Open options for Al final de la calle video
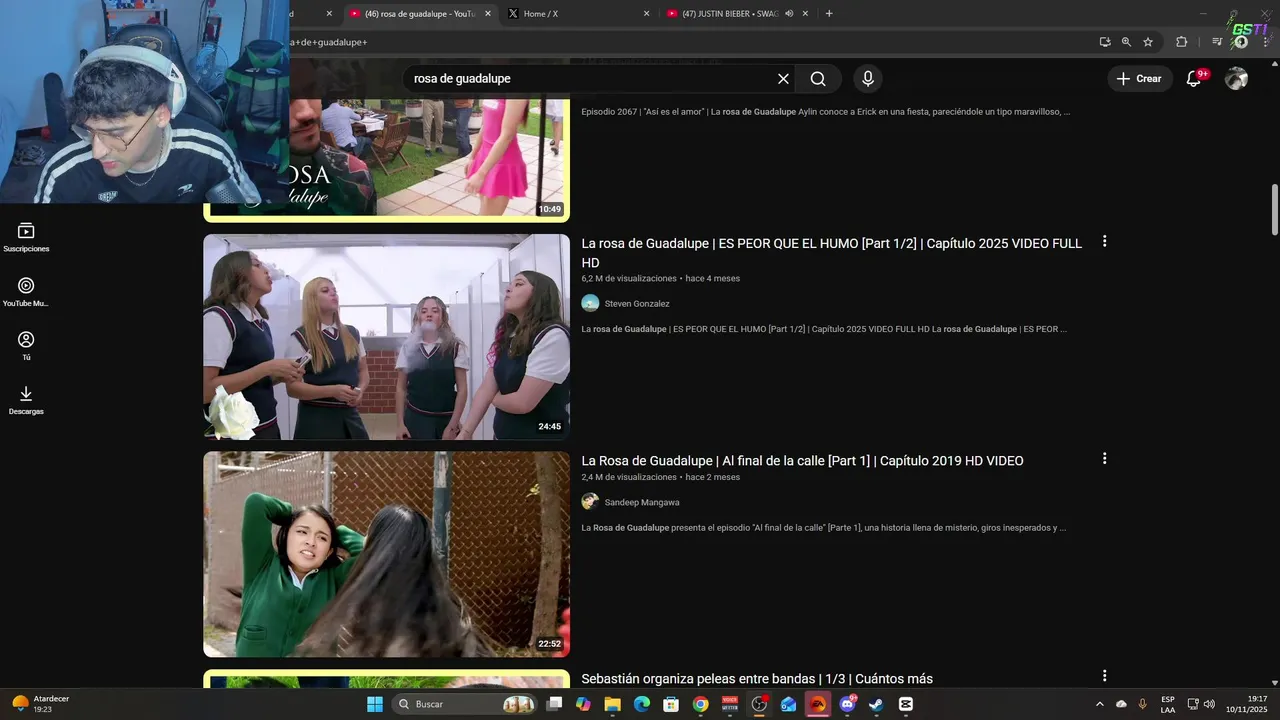1280x720 pixels. (1104, 458)
